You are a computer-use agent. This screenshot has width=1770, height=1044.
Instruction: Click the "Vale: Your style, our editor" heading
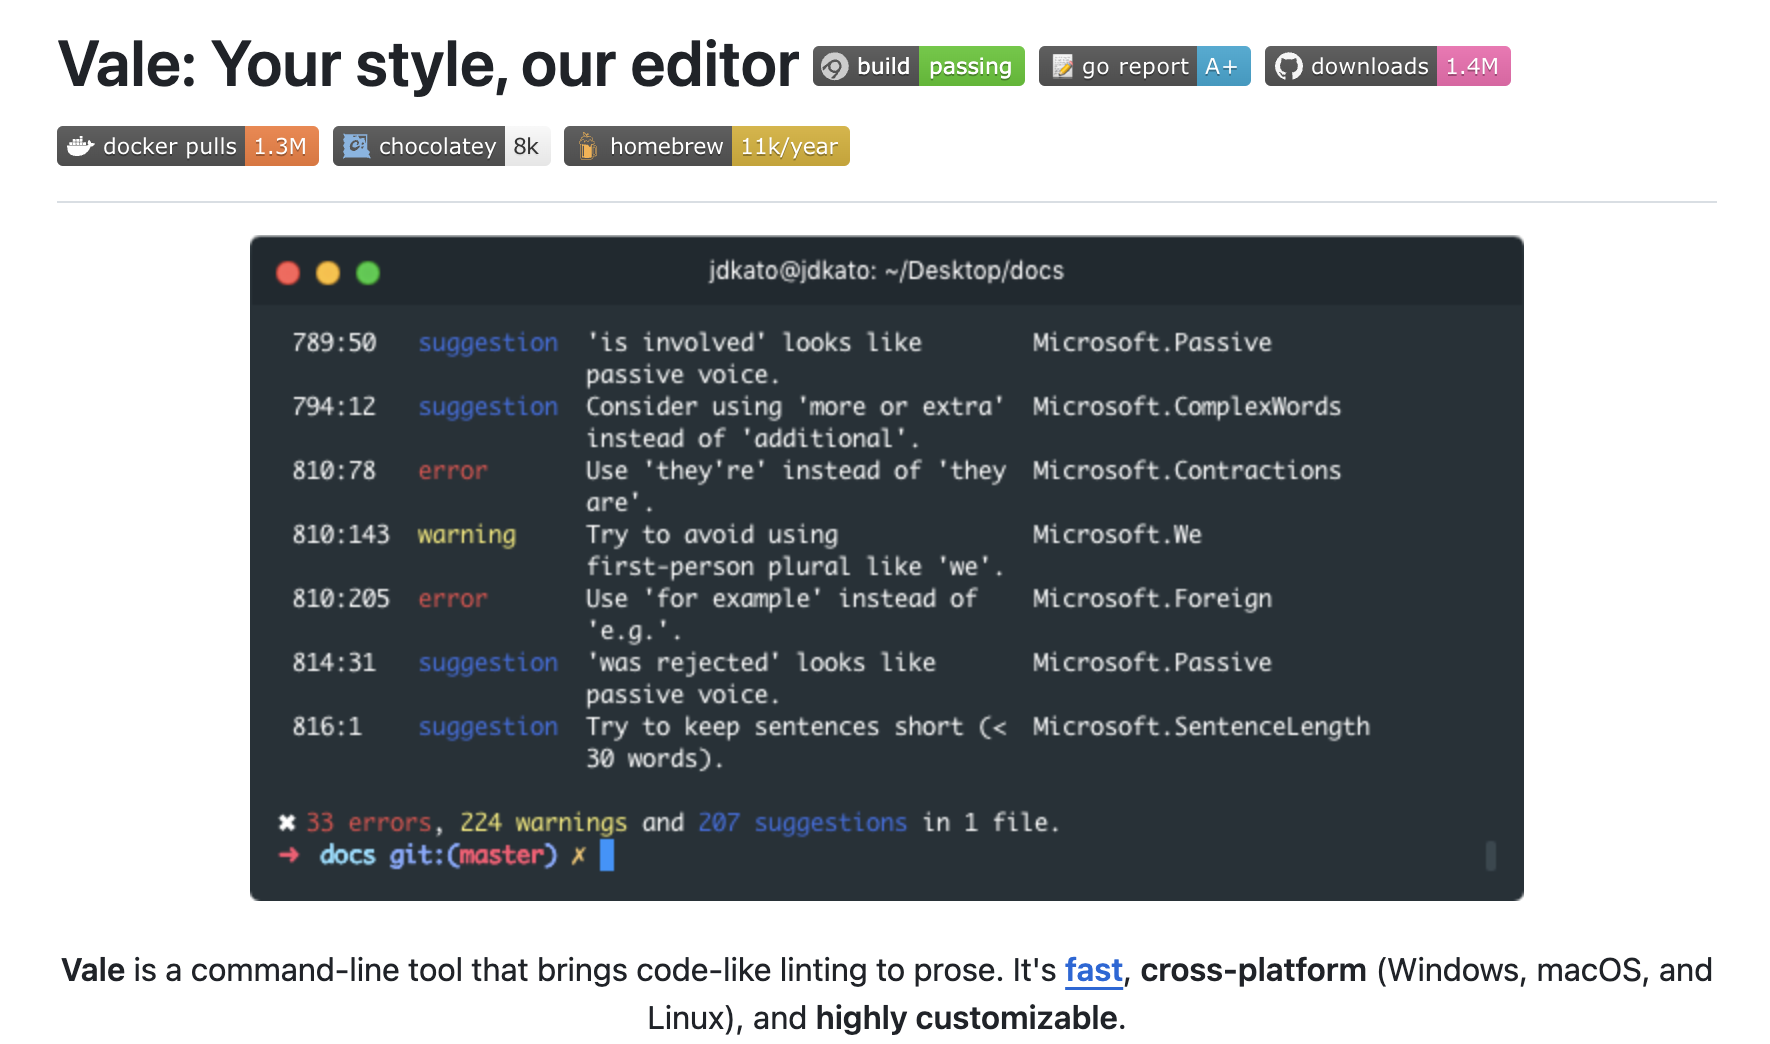[x=428, y=65]
